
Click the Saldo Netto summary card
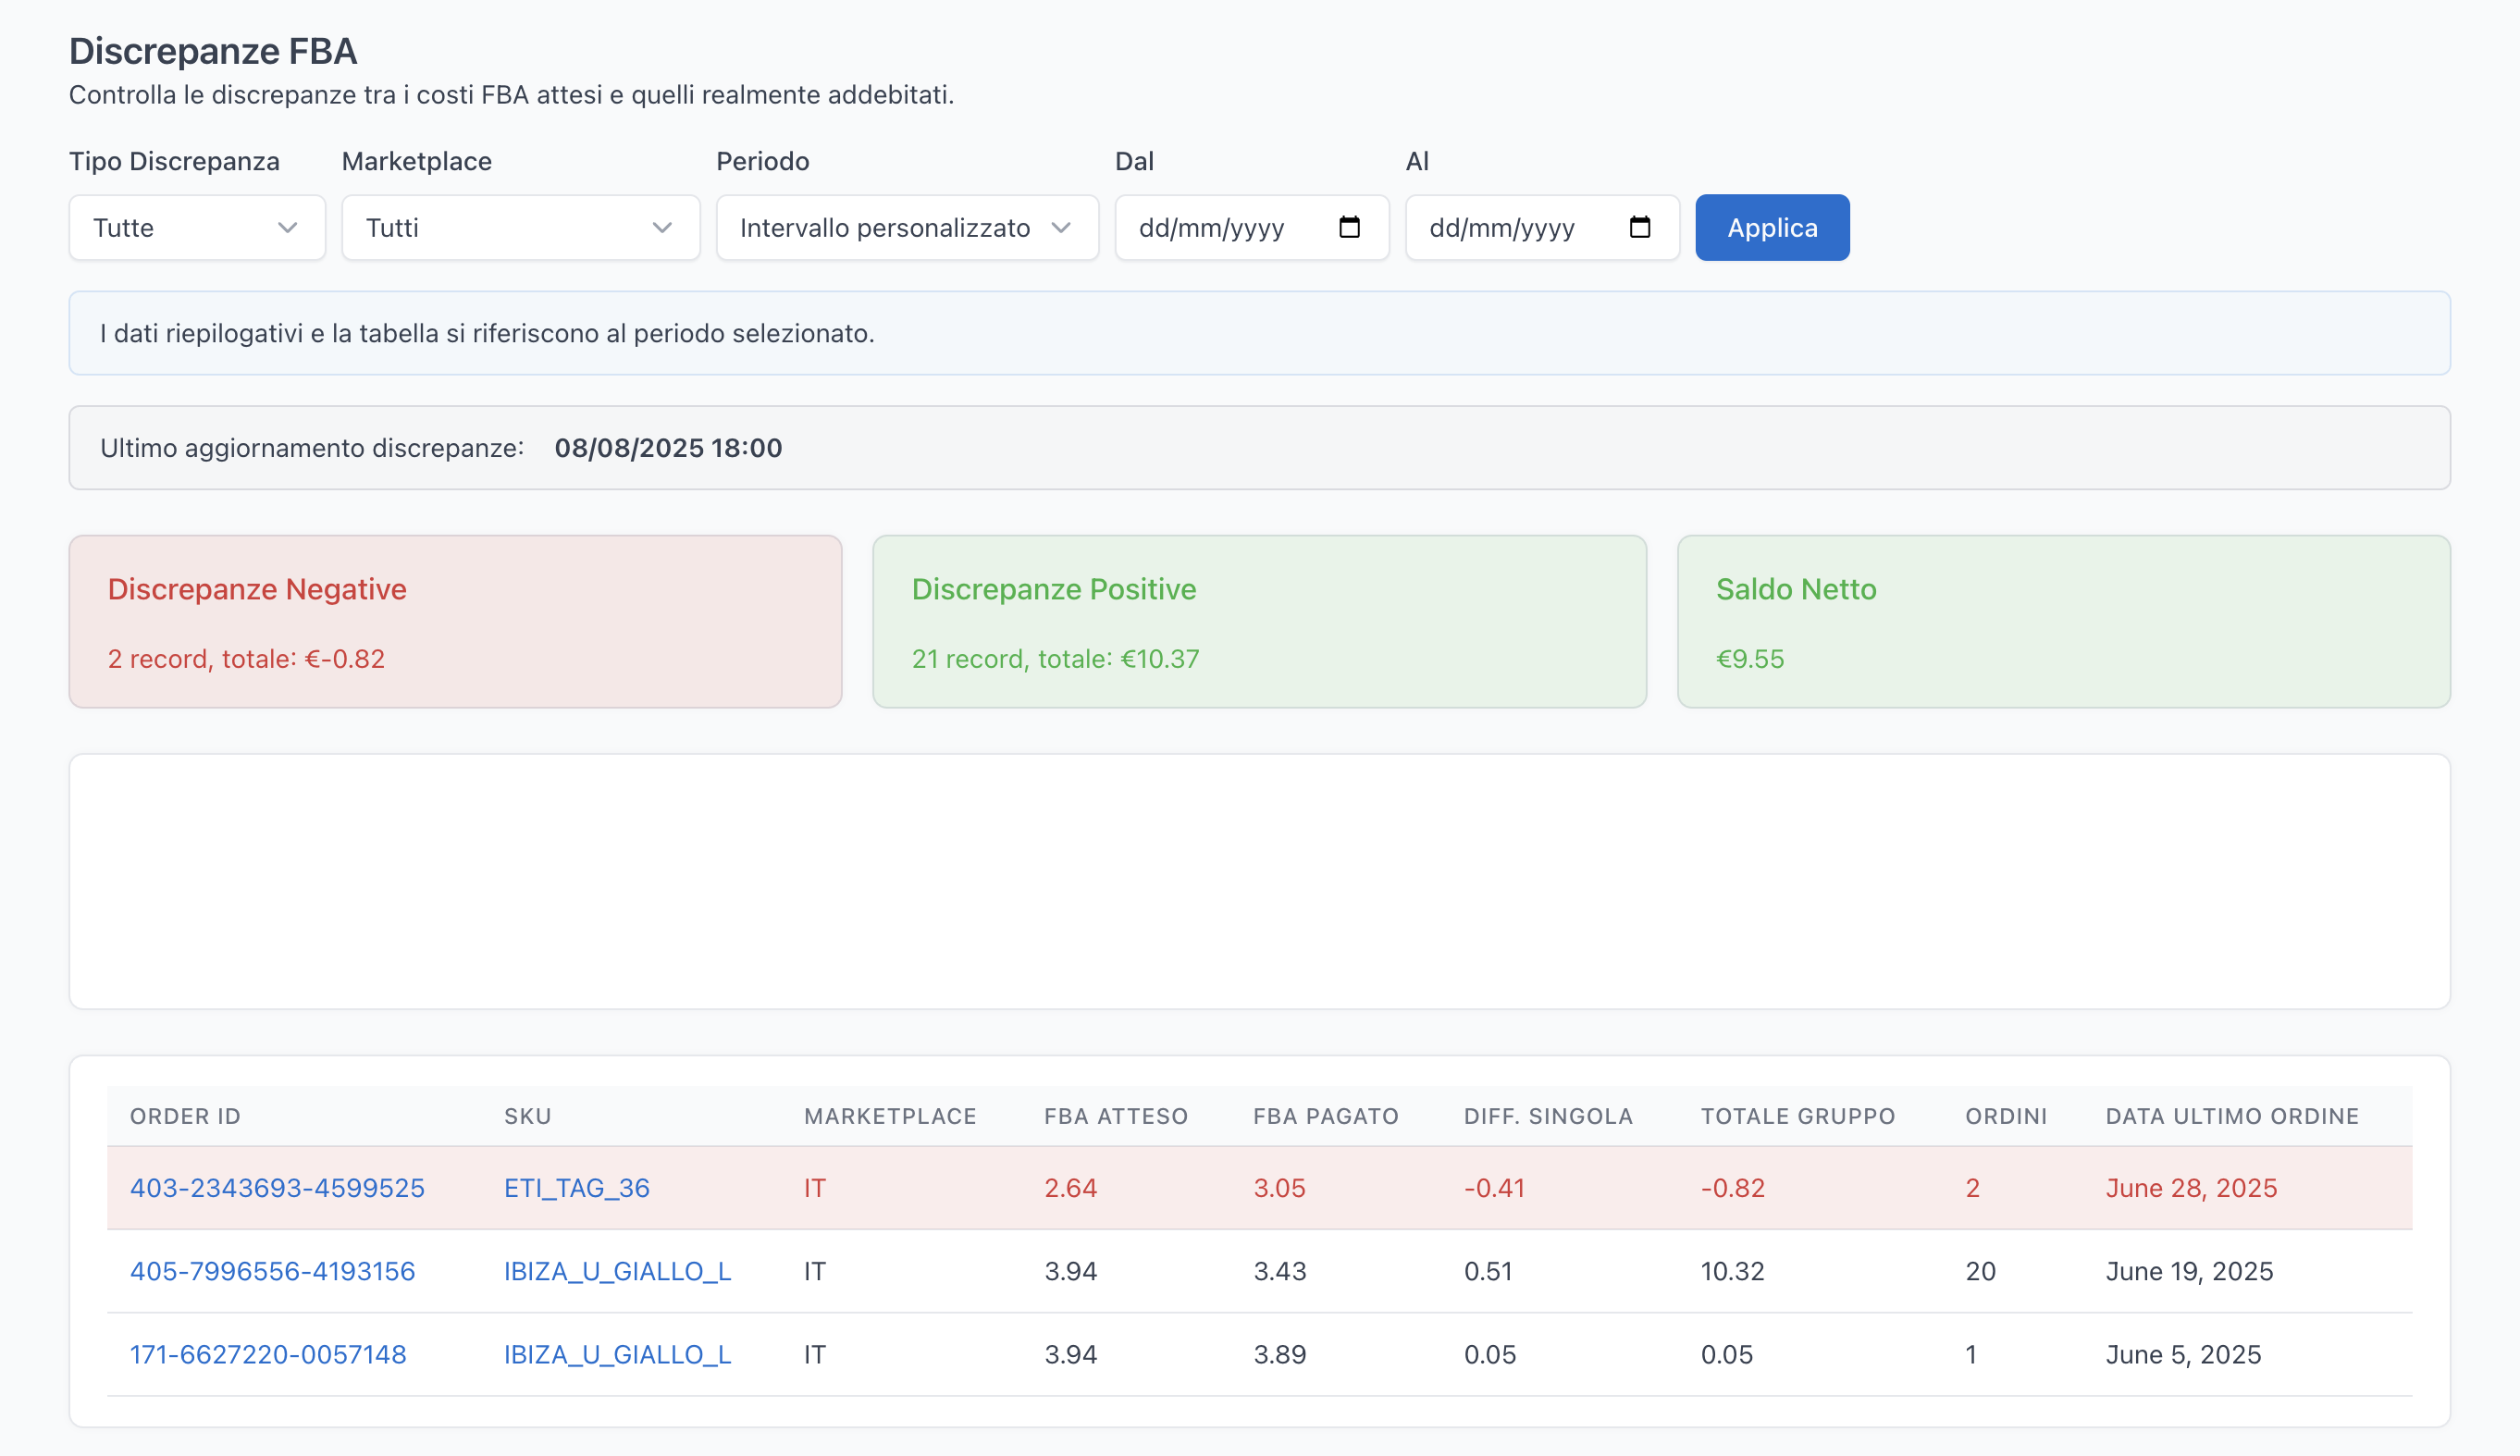click(x=2062, y=621)
